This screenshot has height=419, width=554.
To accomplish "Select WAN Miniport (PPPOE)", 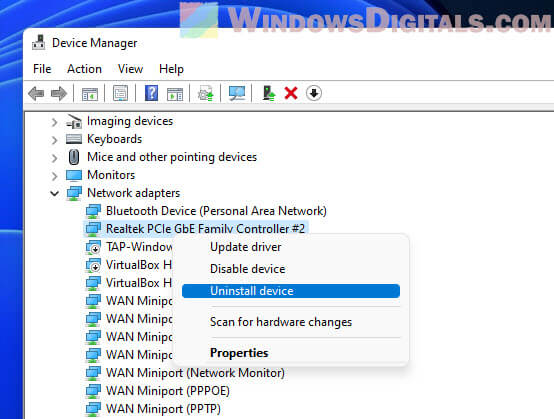I will [168, 391].
